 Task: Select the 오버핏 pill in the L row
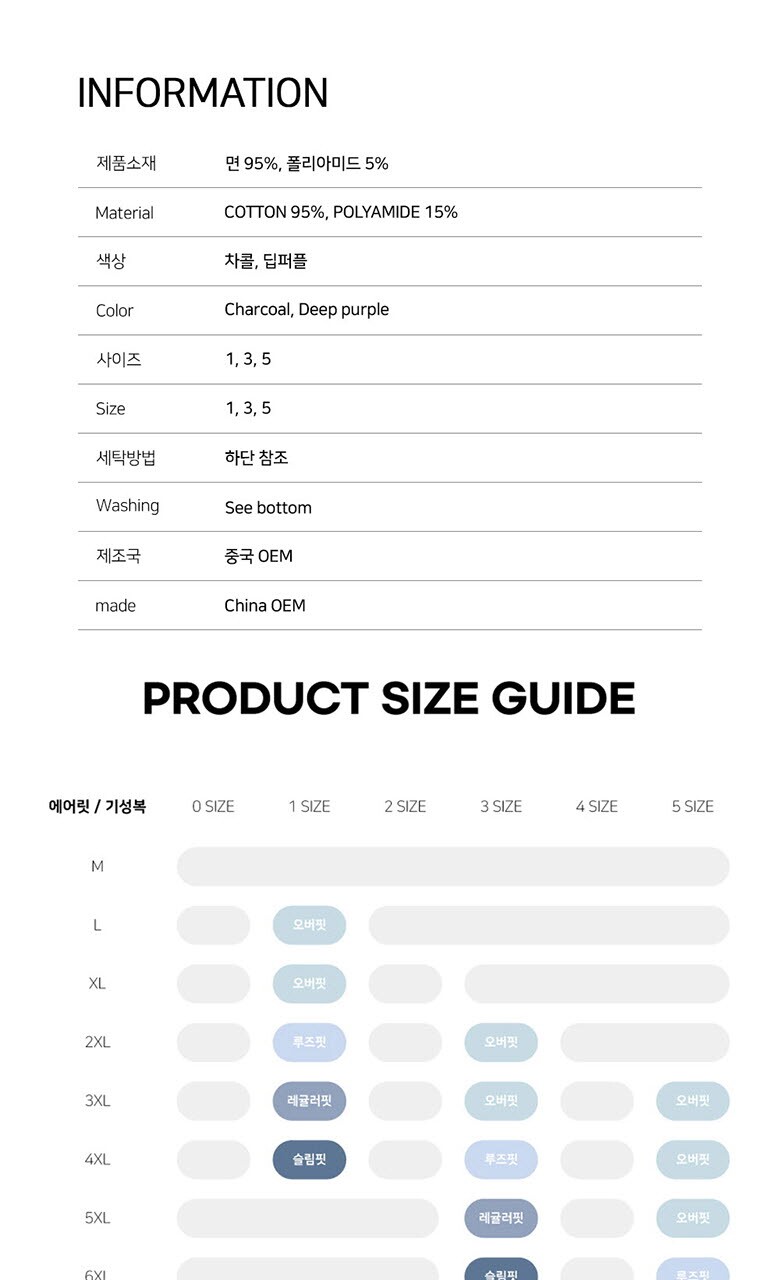309,925
